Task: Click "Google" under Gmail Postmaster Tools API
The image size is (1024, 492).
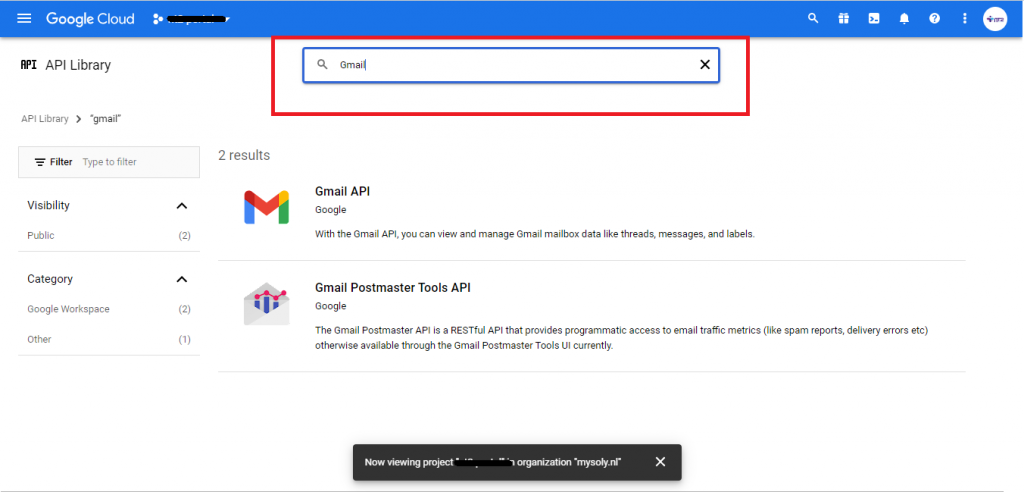Action: (x=330, y=306)
